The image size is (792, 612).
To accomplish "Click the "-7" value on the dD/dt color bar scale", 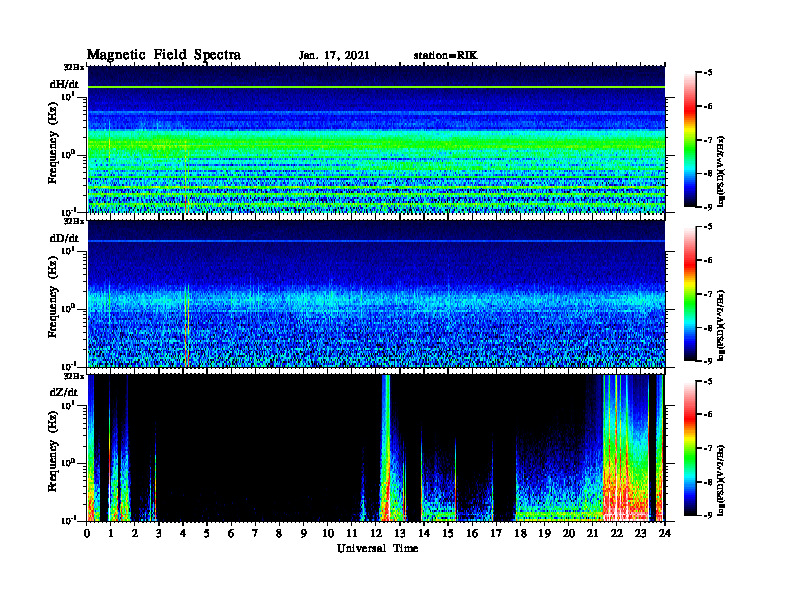I will [x=707, y=294].
